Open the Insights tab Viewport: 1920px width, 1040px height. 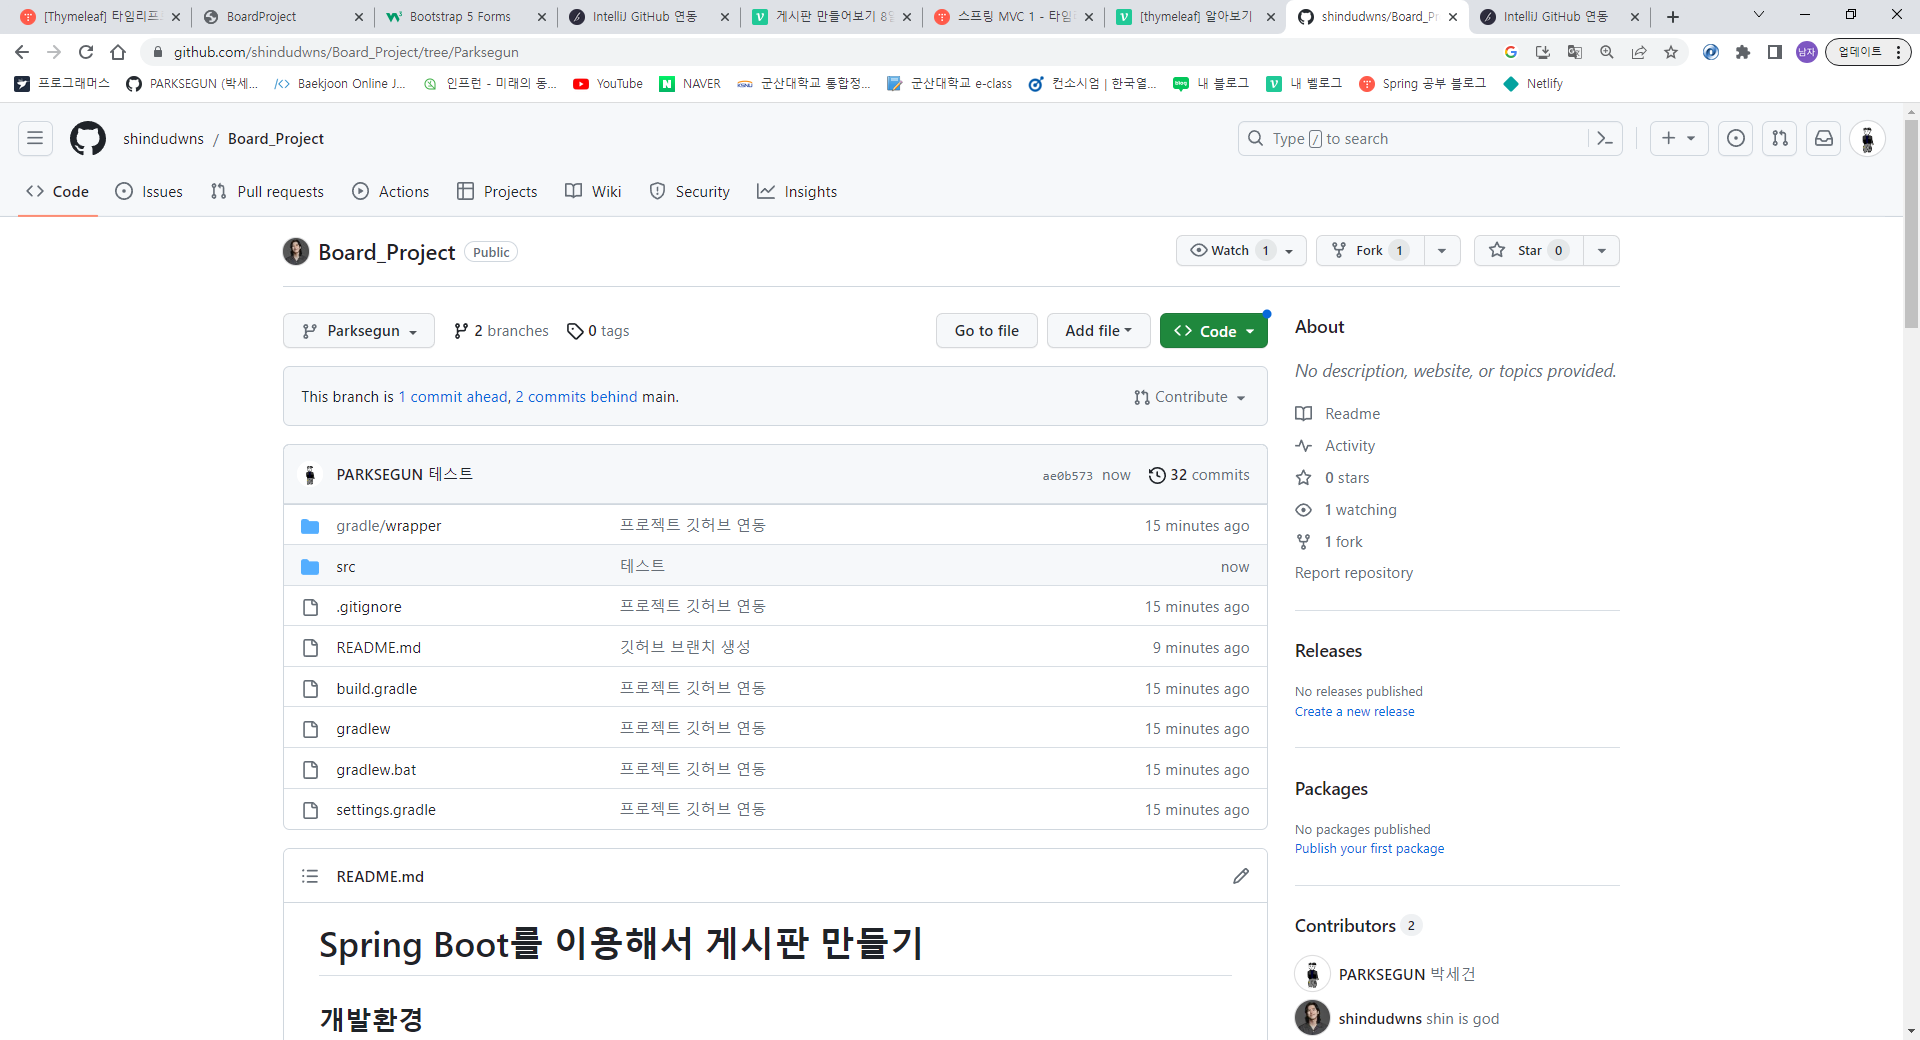(797, 192)
